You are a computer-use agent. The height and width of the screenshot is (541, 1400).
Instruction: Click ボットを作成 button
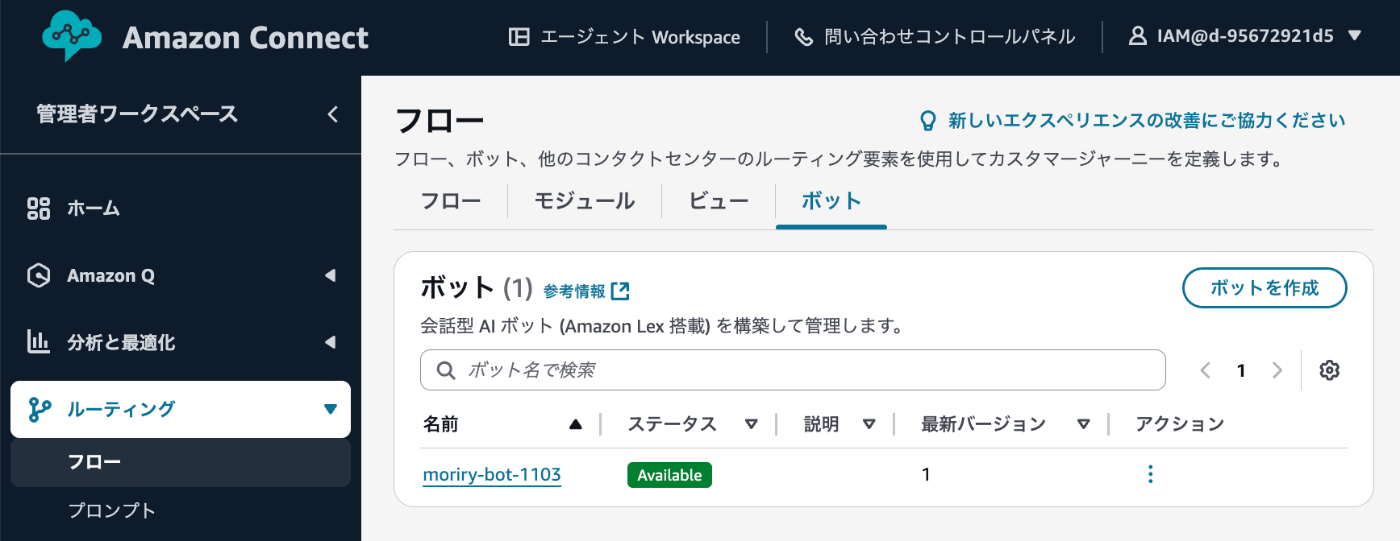(x=1265, y=288)
